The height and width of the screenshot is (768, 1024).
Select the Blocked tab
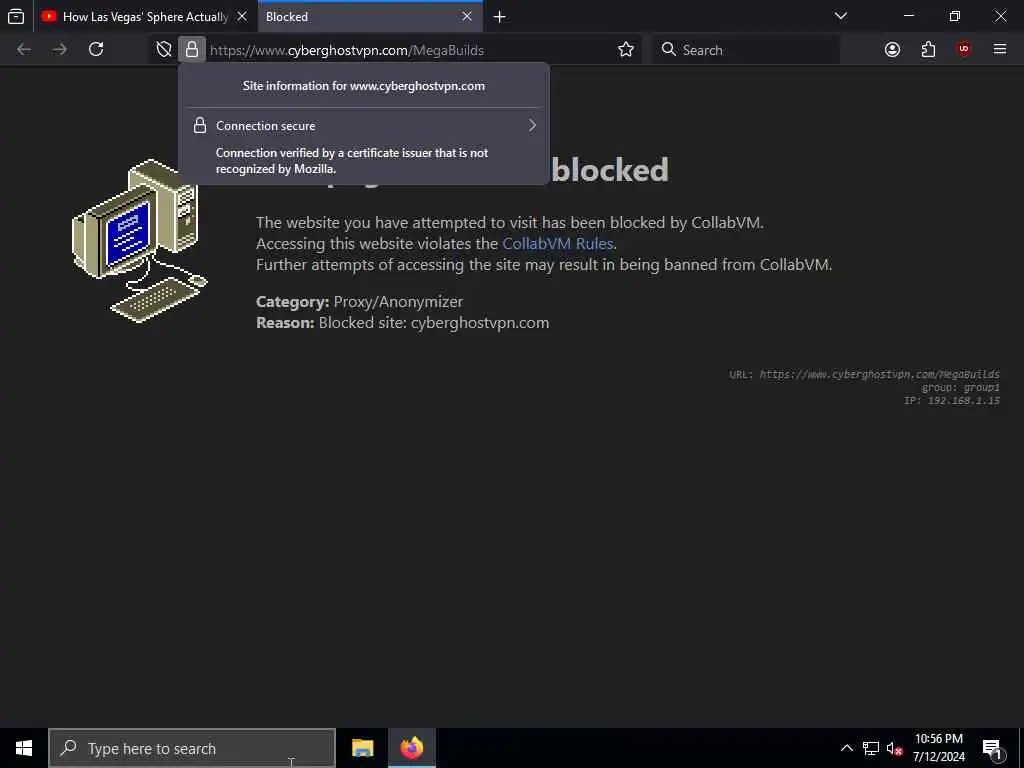[x=370, y=16]
